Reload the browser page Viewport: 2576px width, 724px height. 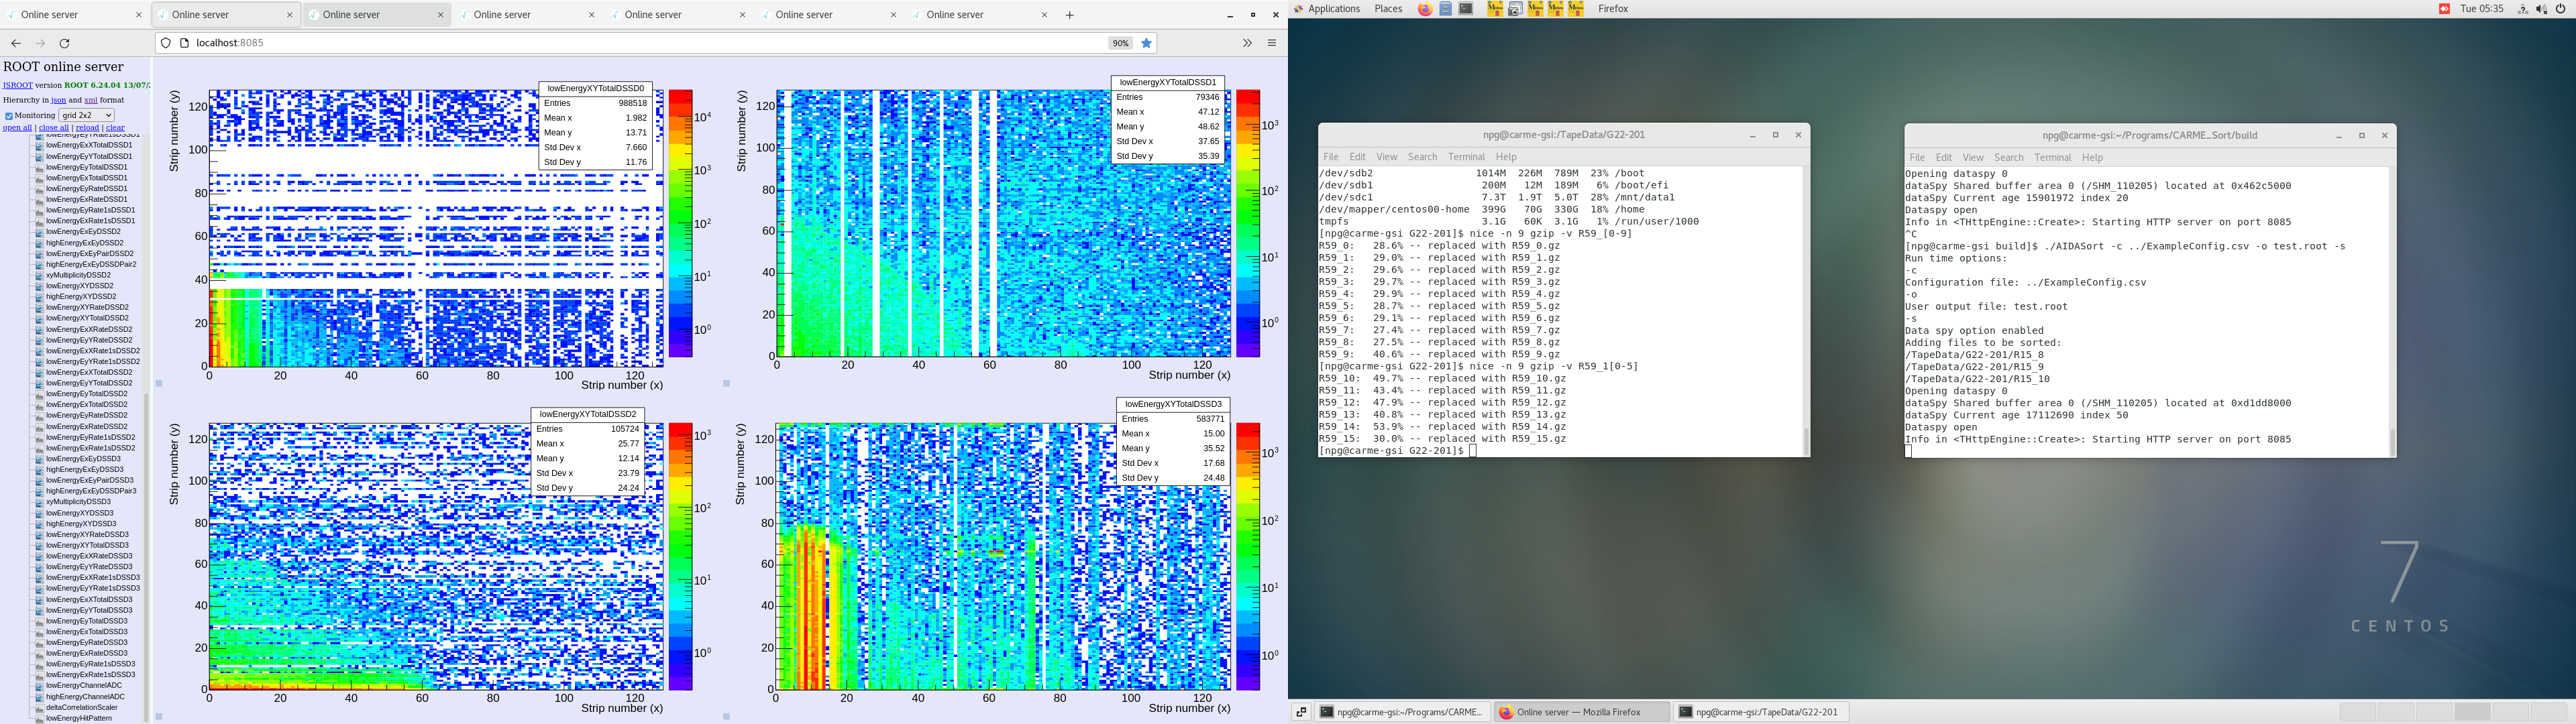coord(65,43)
